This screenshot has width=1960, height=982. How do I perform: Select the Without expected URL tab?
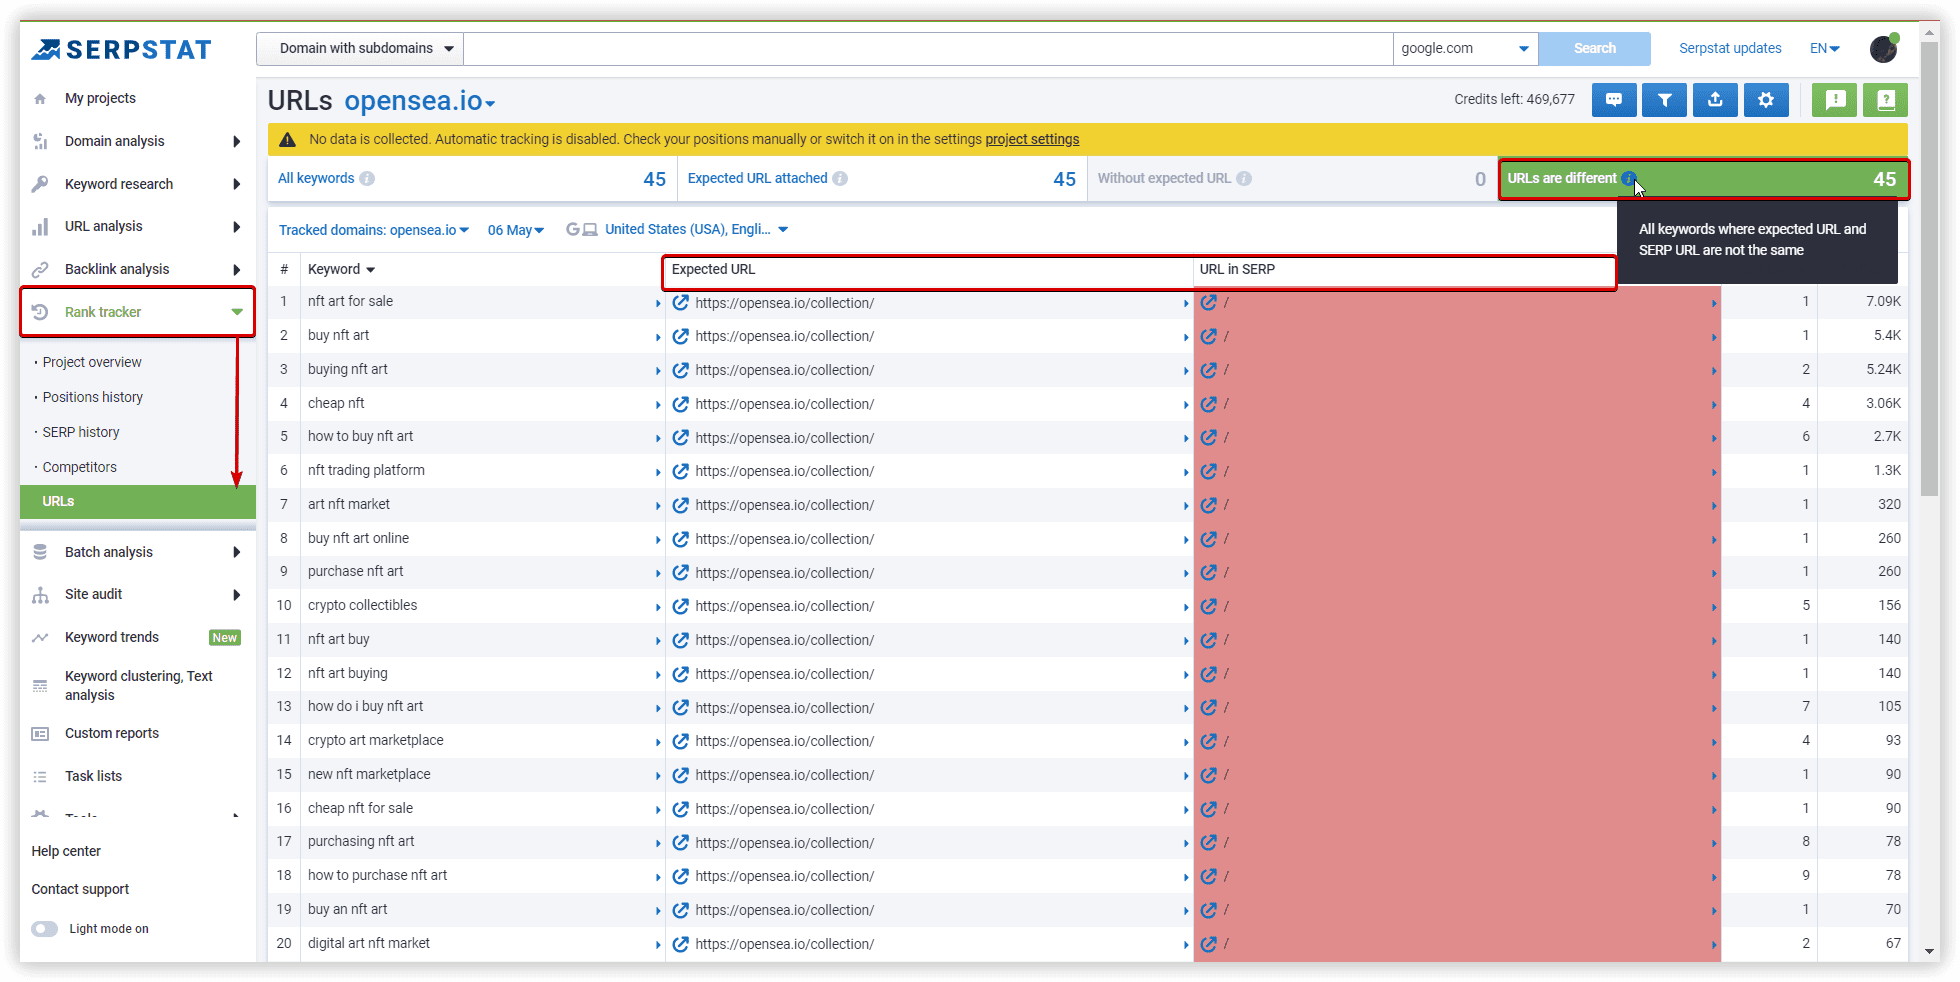[x=1292, y=179]
